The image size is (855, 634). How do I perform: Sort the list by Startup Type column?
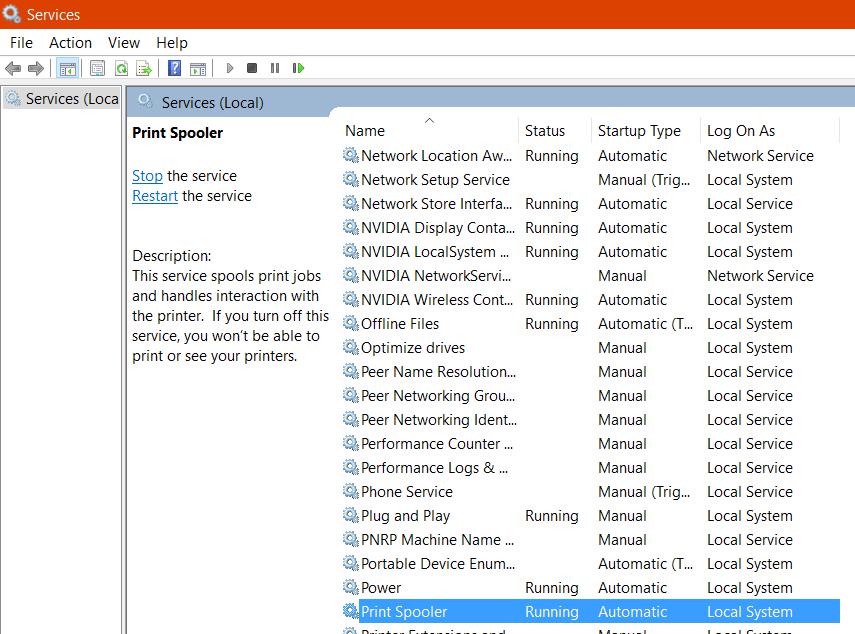pyautogui.click(x=639, y=131)
